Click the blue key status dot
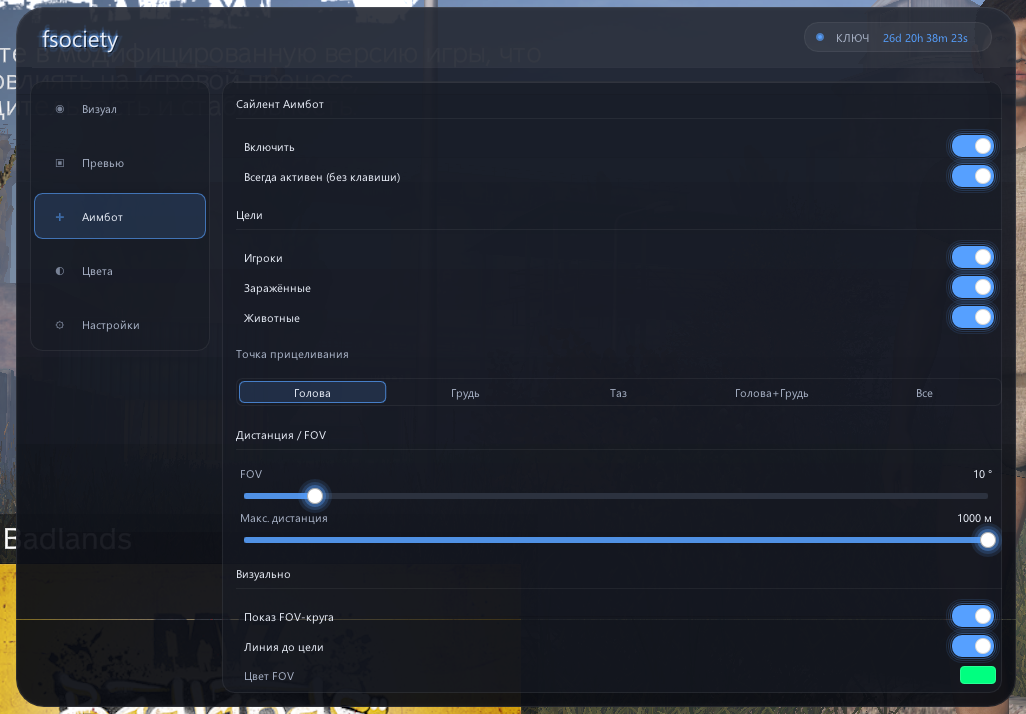 tap(820, 37)
